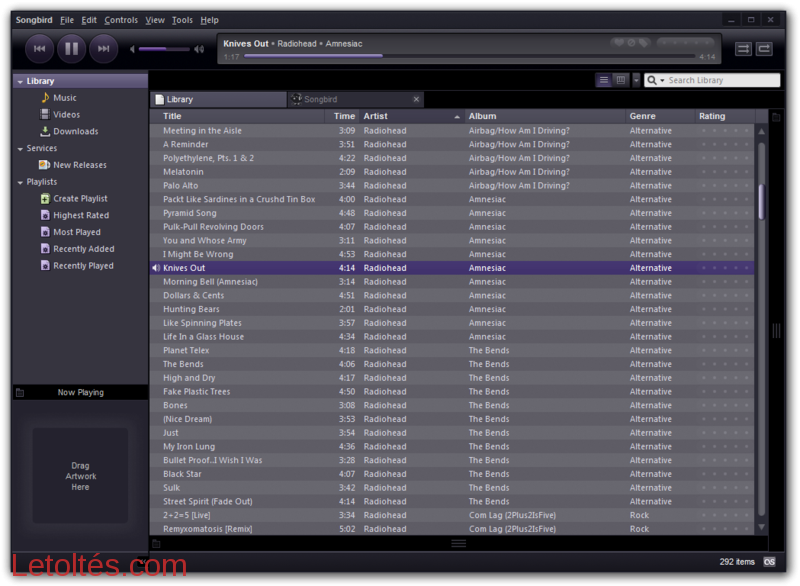This screenshot has width=800, height=586.
Task: Toggle repeat mode
Action: (x=764, y=49)
